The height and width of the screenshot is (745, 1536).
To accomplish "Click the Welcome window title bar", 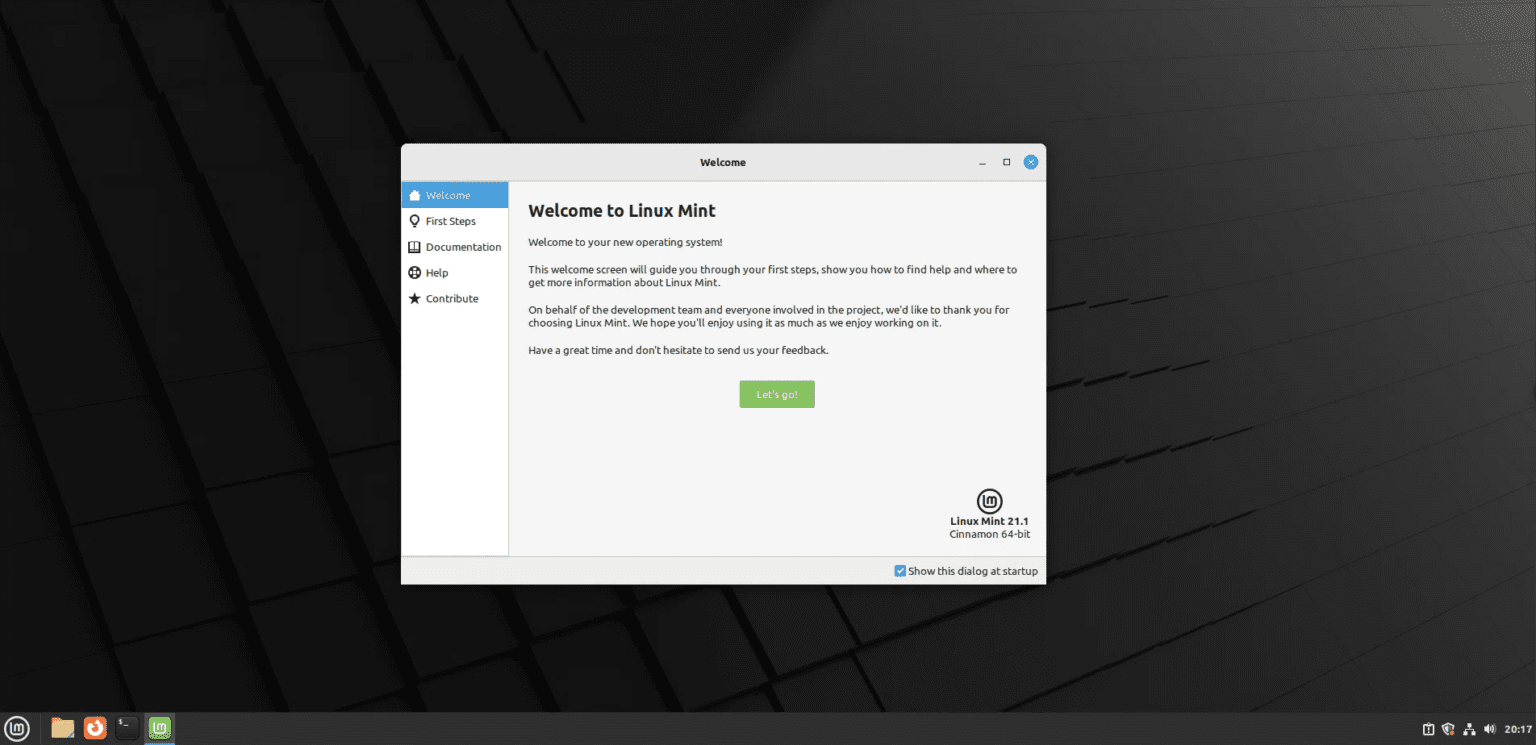I will (x=722, y=162).
